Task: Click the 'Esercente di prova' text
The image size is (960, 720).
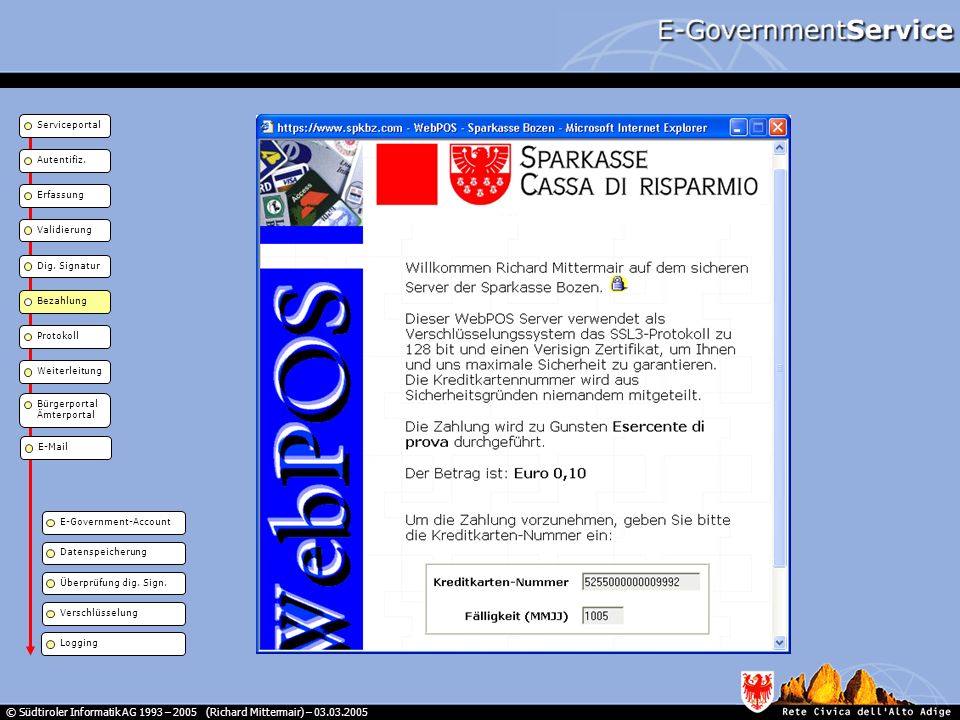Action: [x=555, y=434]
